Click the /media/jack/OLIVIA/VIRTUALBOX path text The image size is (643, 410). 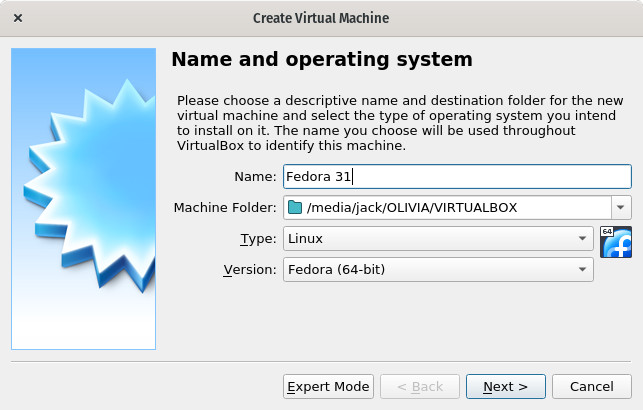coord(412,207)
